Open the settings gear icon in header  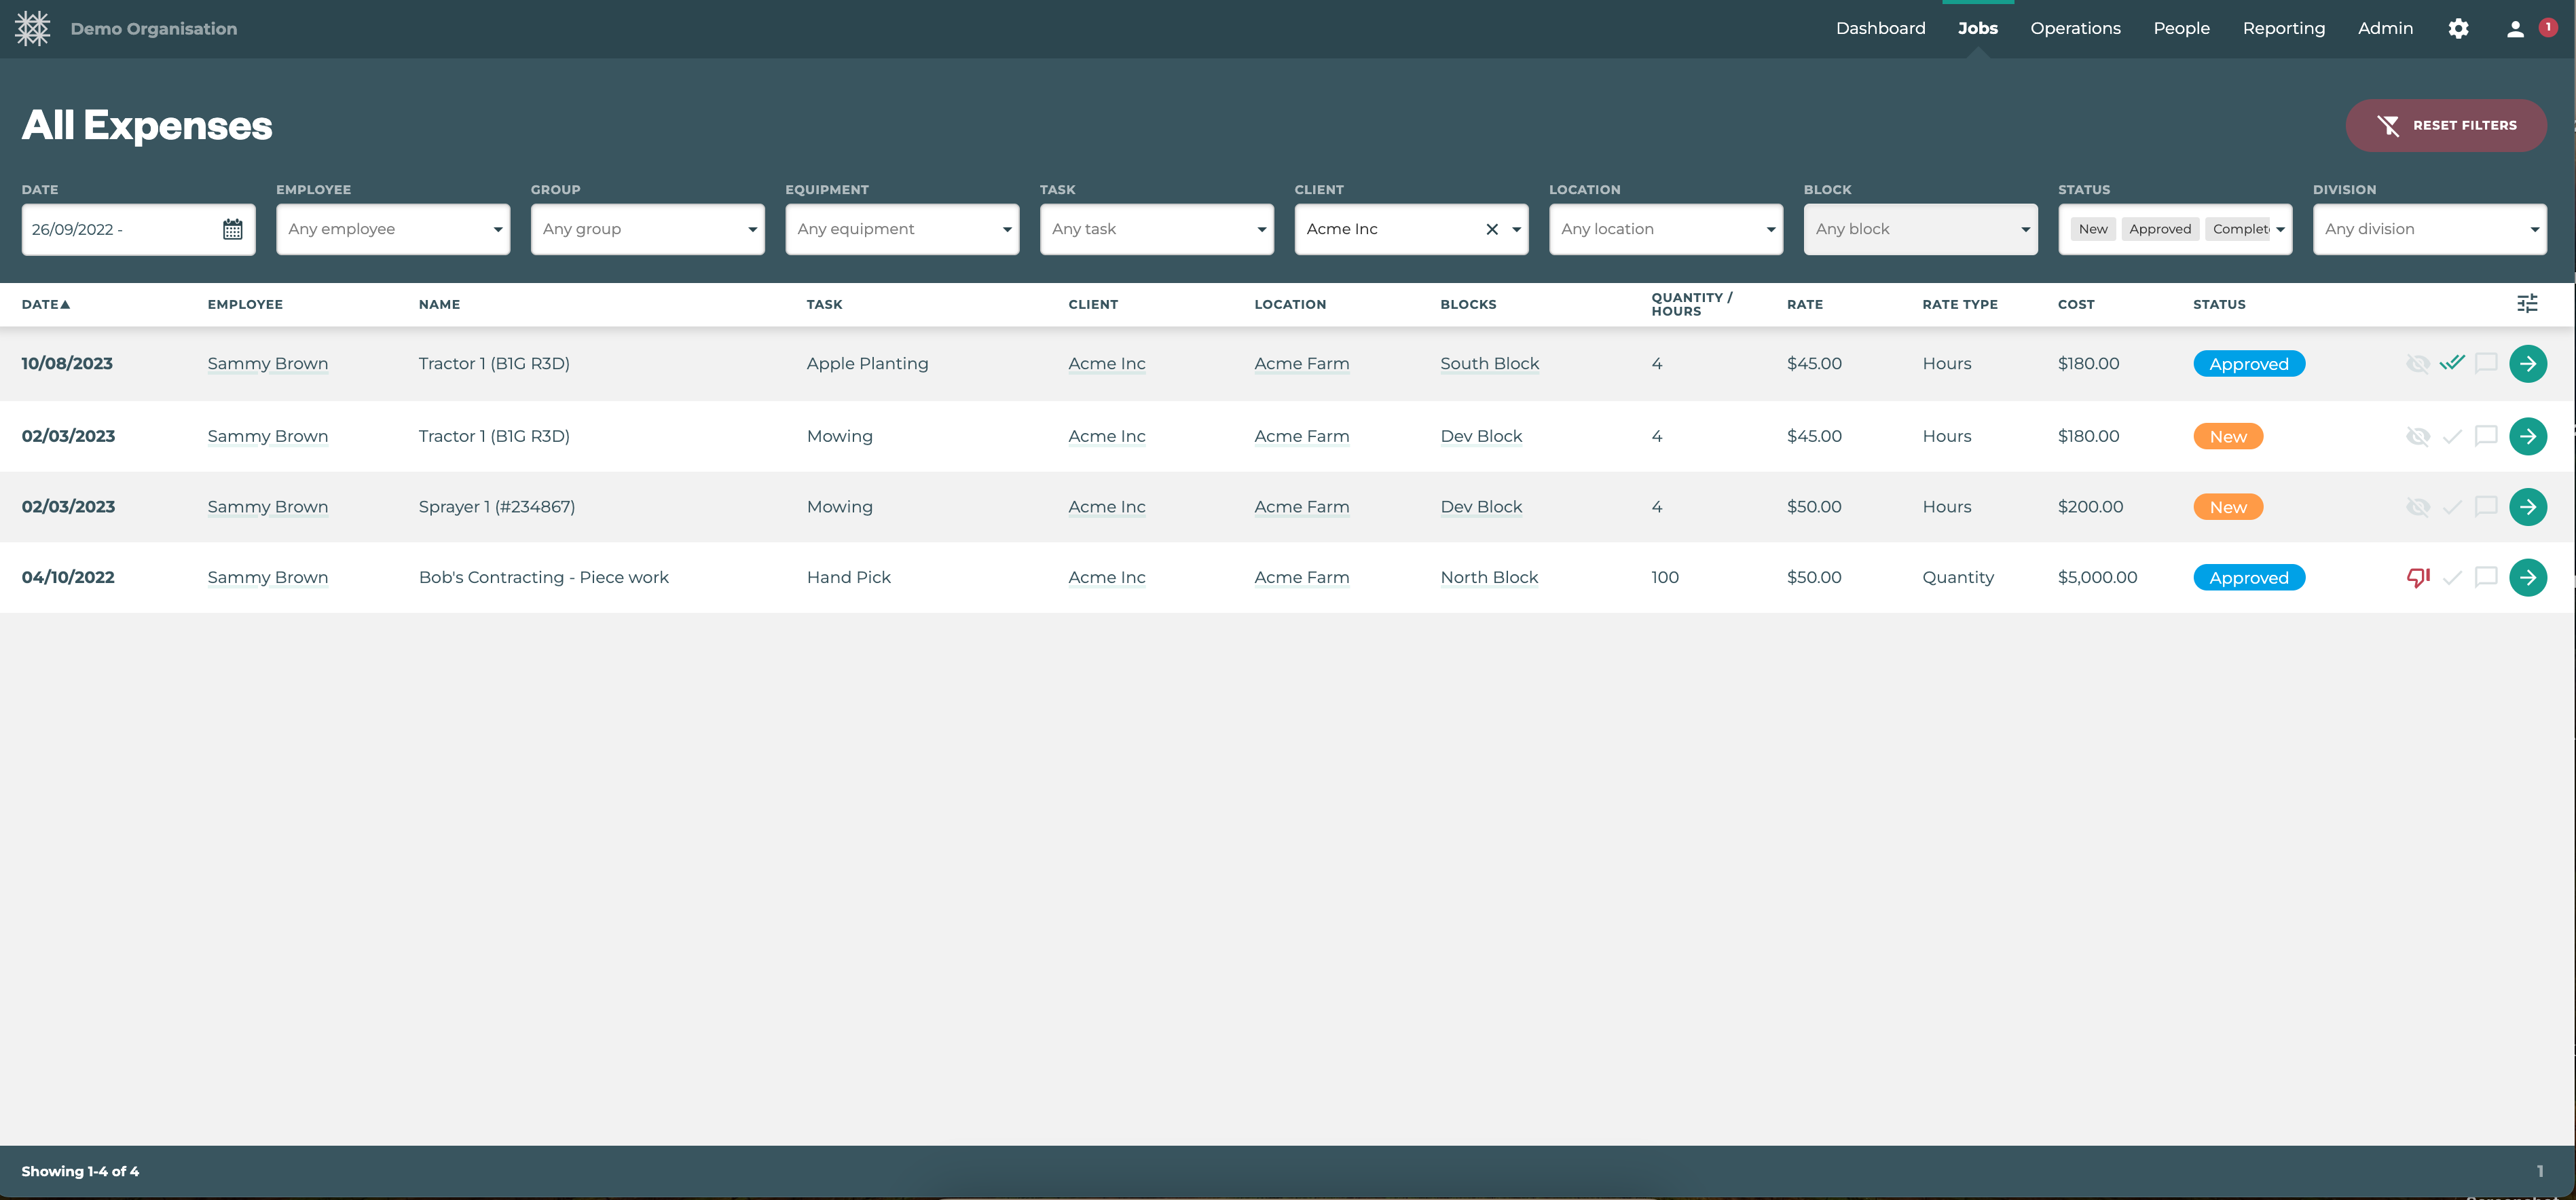[x=2458, y=29]
